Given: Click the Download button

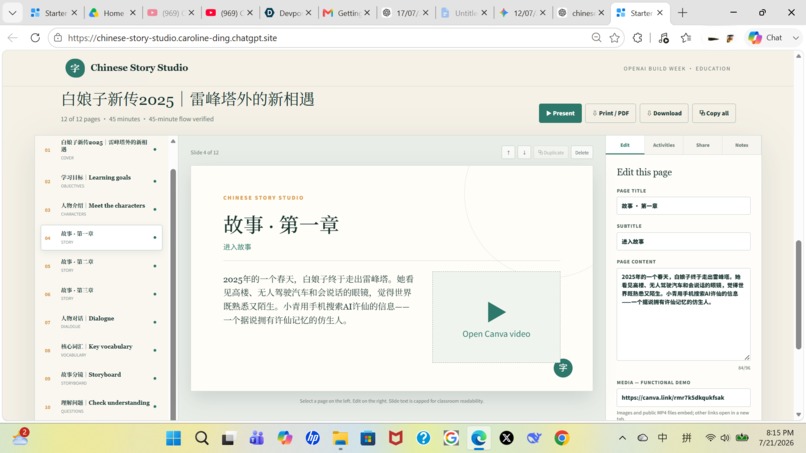Looking at the screenshot, I should click(664, 113).
